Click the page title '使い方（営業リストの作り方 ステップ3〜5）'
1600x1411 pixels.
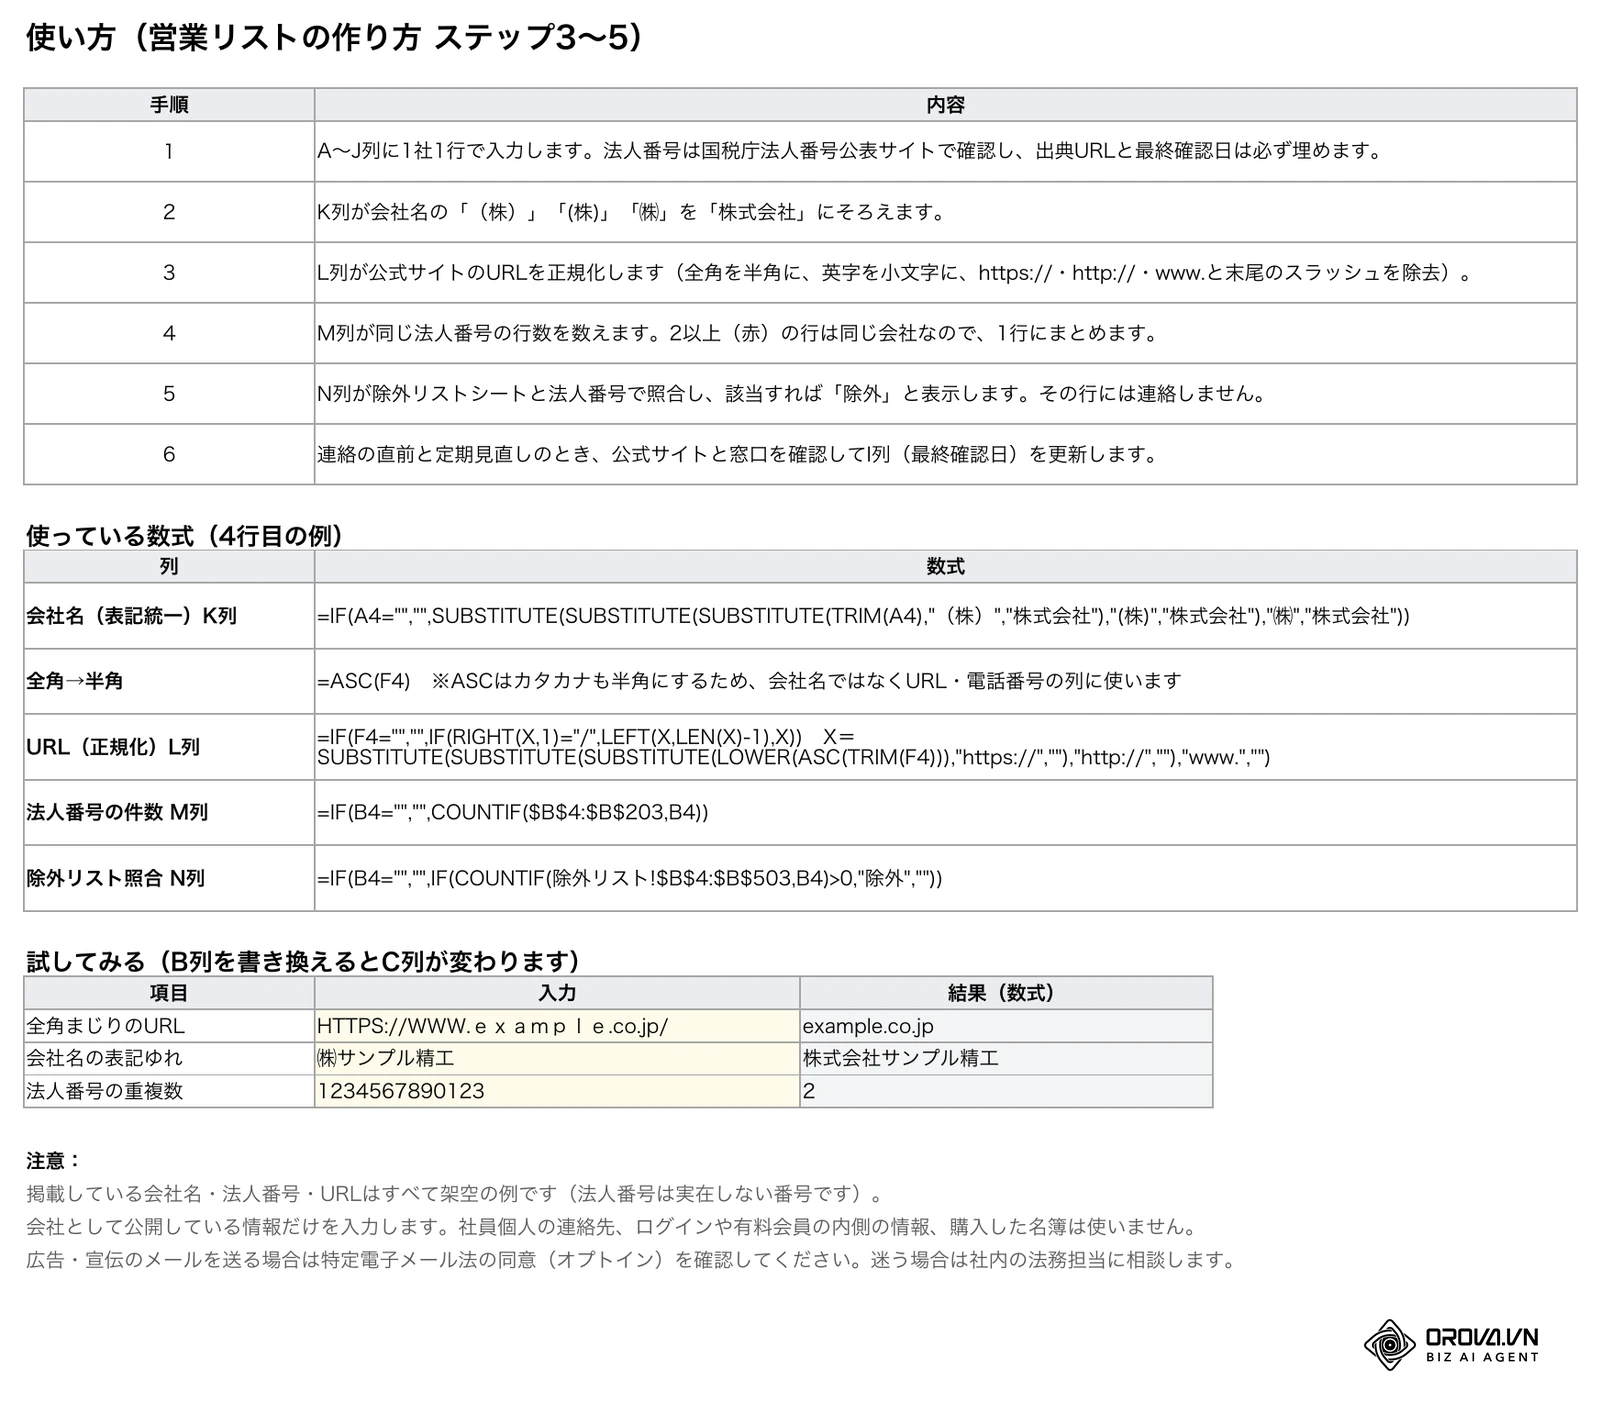click(x=334, y=38)
